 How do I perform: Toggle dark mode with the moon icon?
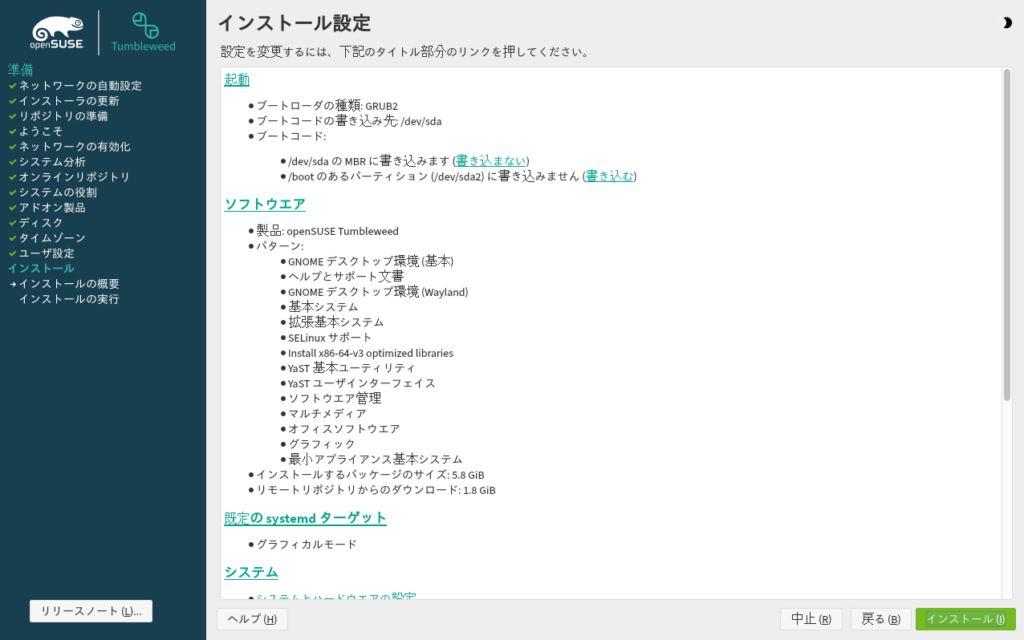click(1006, 23)
